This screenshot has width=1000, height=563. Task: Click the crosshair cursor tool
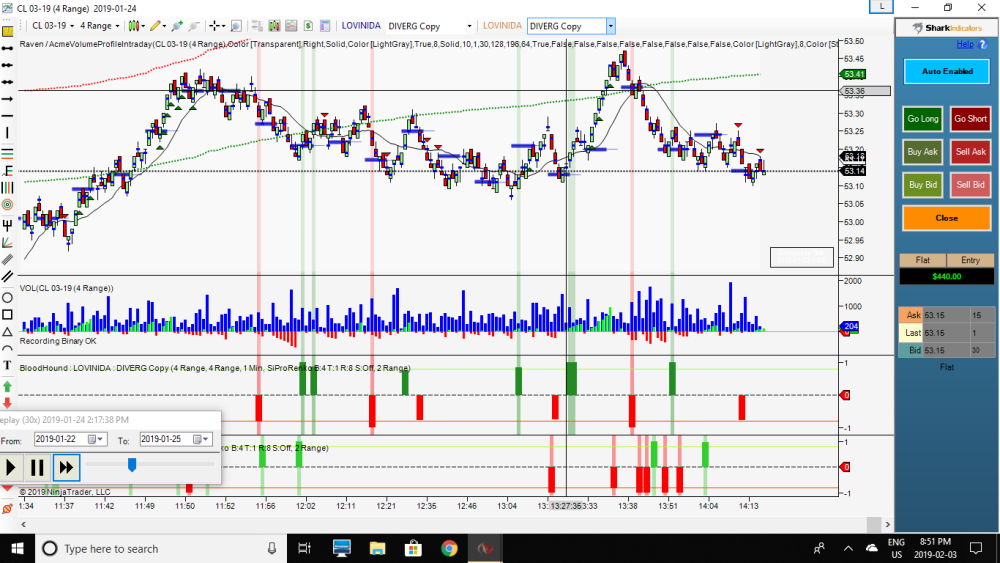coord(215,26)
